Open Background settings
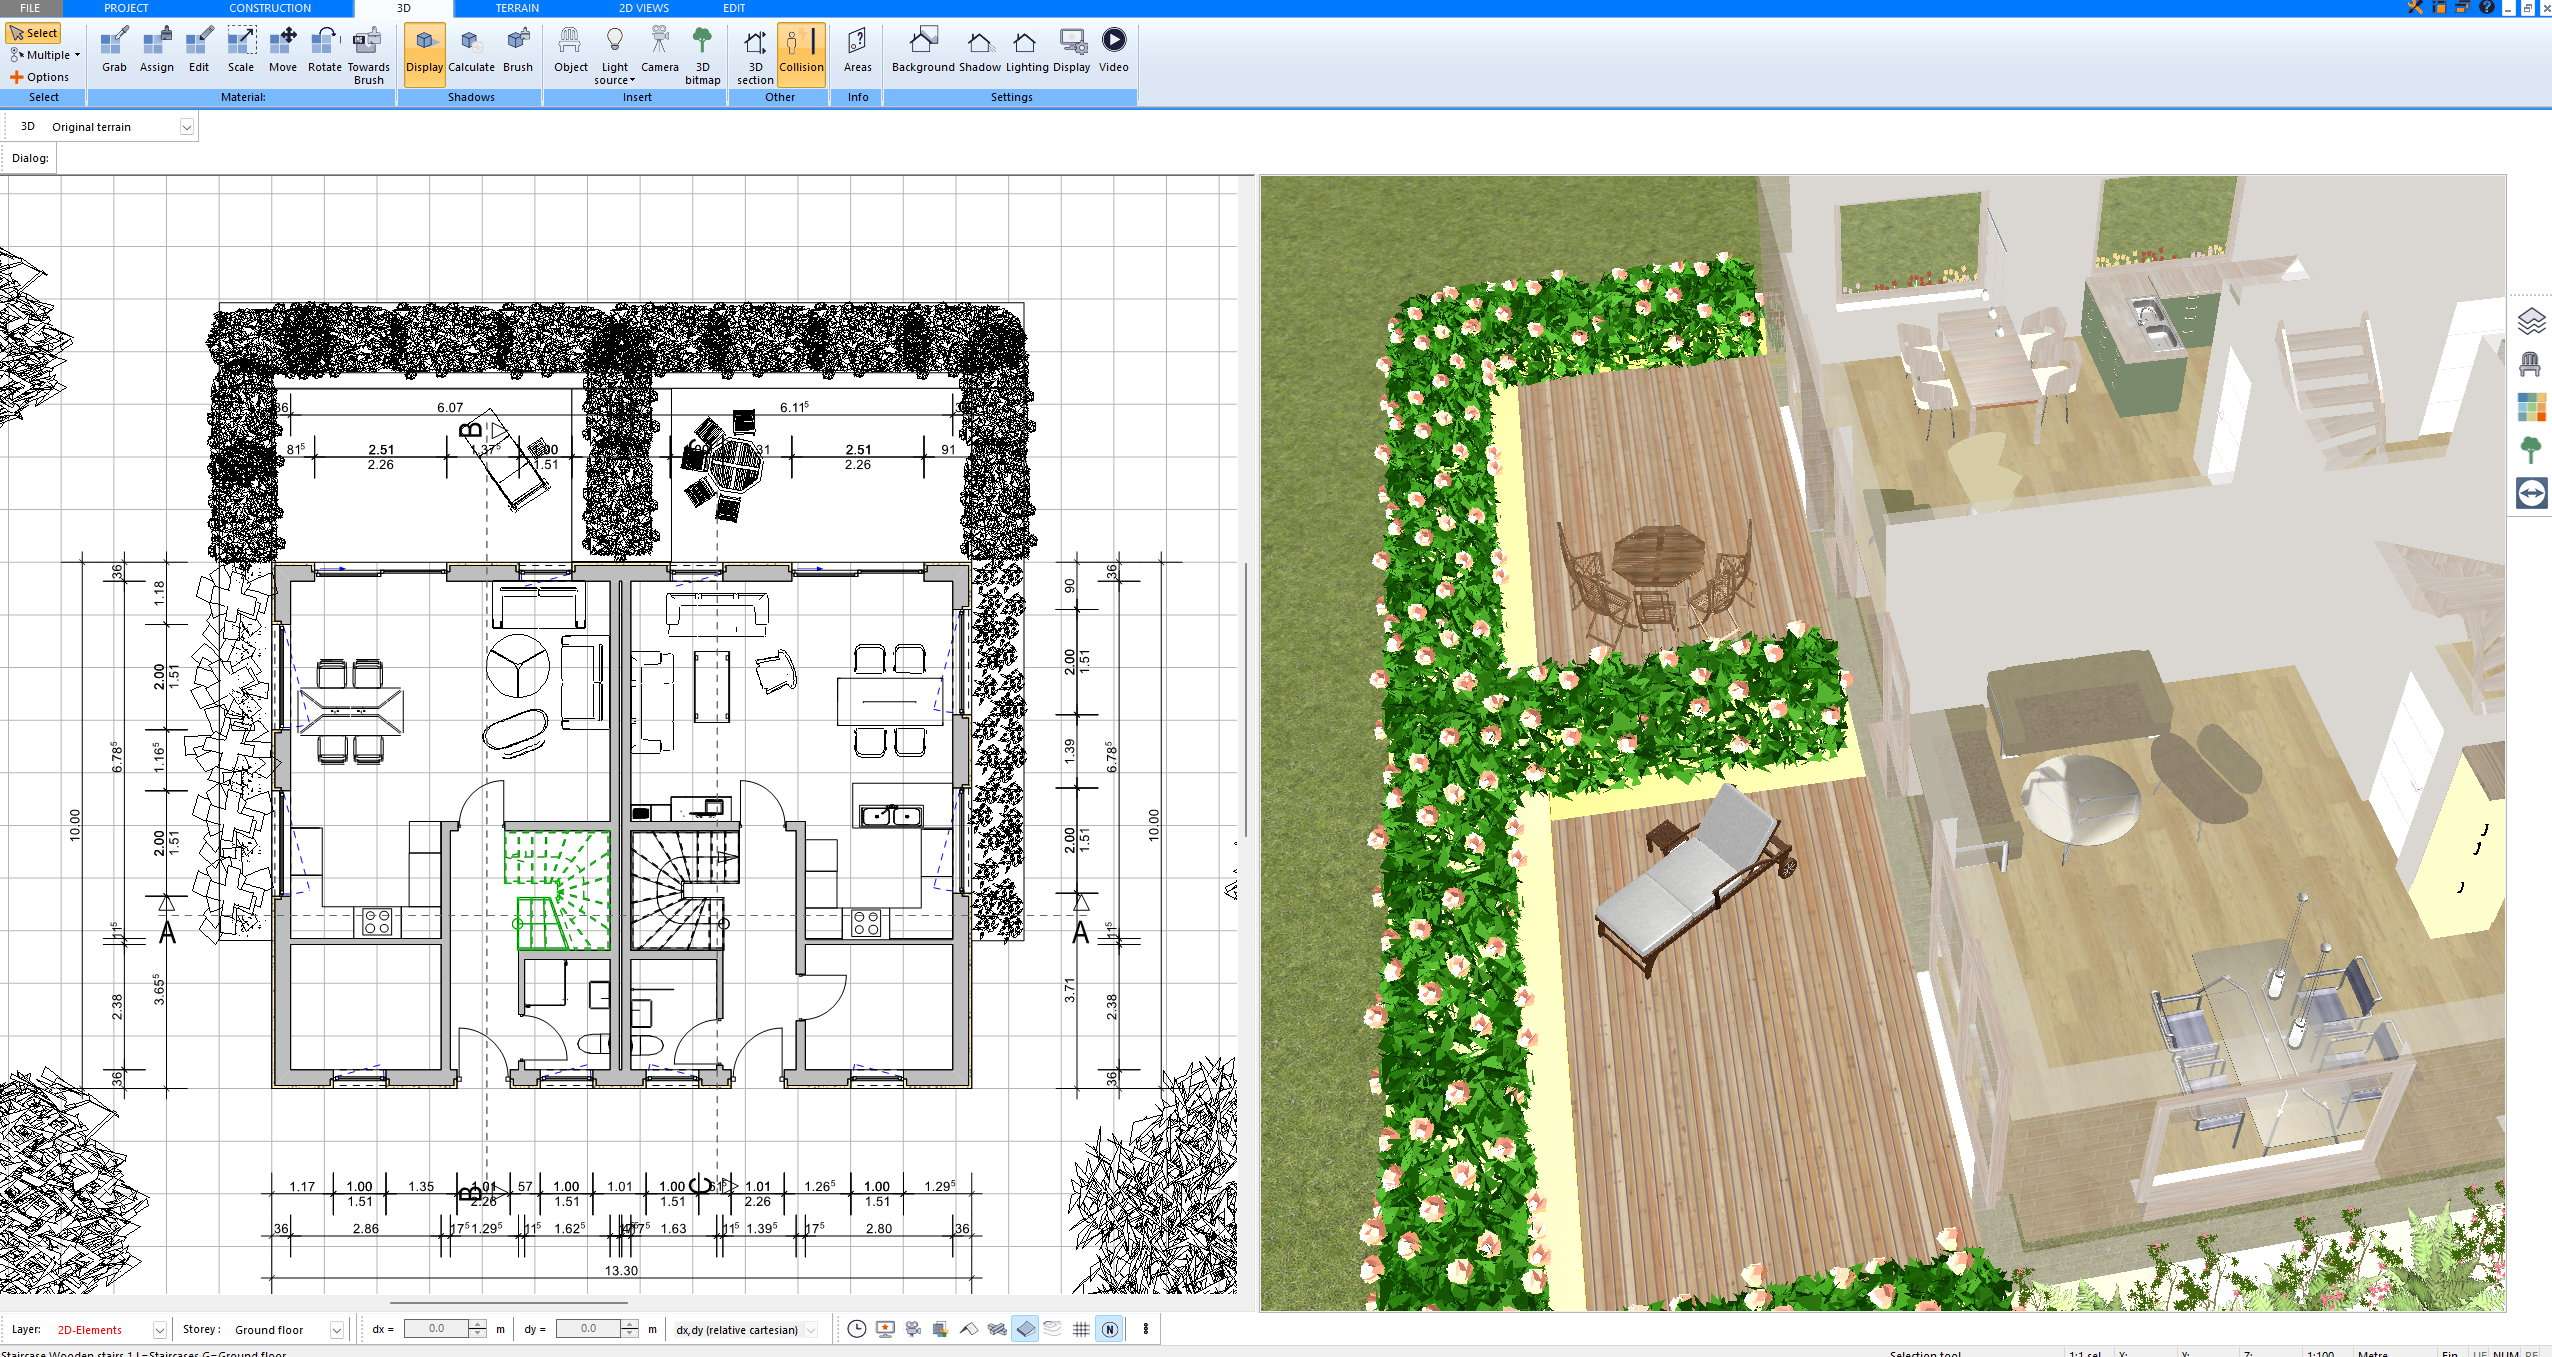The image size is (2552, 1357). tap(923, 51)
